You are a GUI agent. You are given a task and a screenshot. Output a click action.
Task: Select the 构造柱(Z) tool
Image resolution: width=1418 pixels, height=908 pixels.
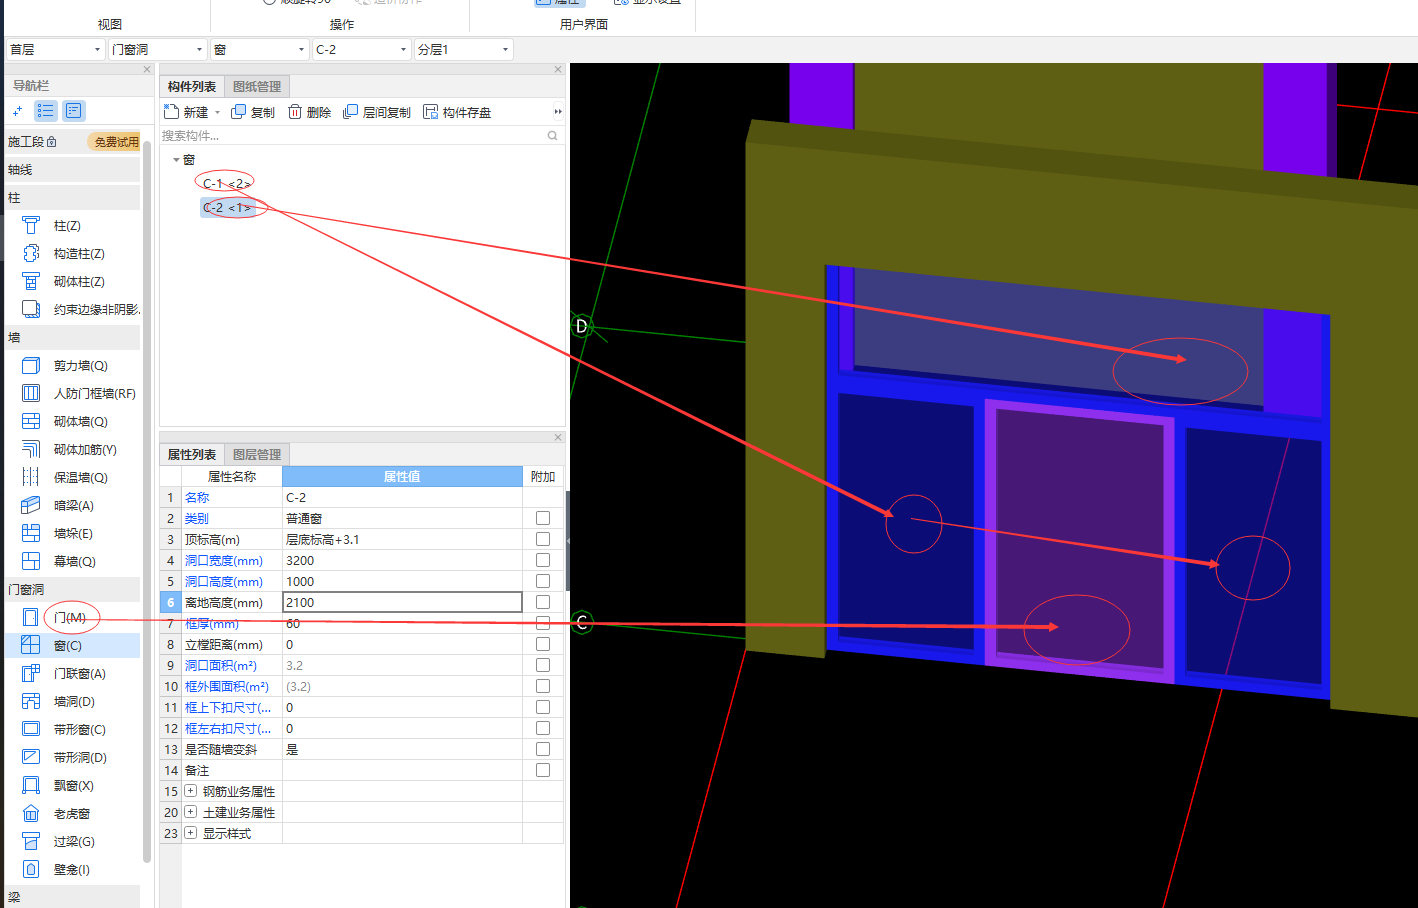tap(79, 254)
